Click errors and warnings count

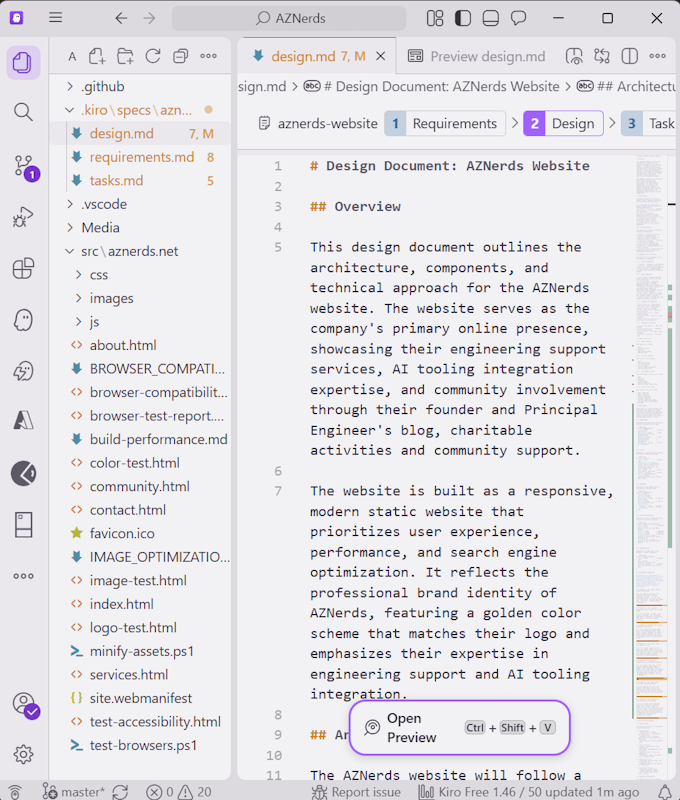coord(179,792)
